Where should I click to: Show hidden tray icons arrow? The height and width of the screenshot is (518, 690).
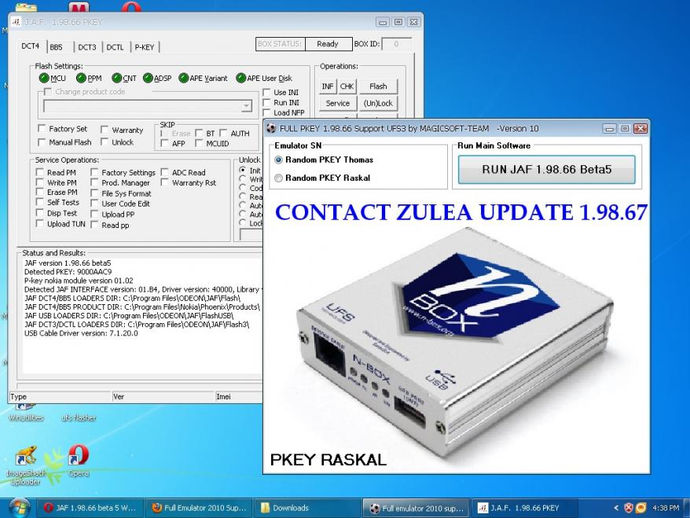pos(616,508)
